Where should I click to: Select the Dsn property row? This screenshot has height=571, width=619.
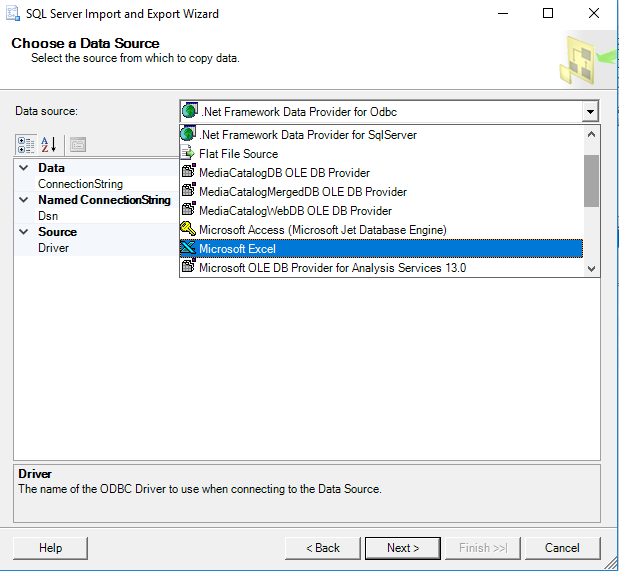(x=97, y=216)
